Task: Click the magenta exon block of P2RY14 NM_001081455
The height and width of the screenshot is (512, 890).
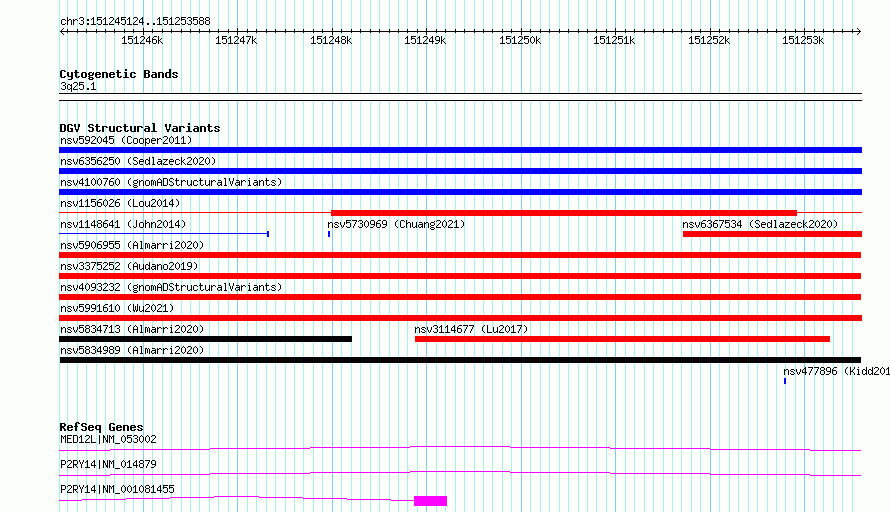Action: point(431,501)
